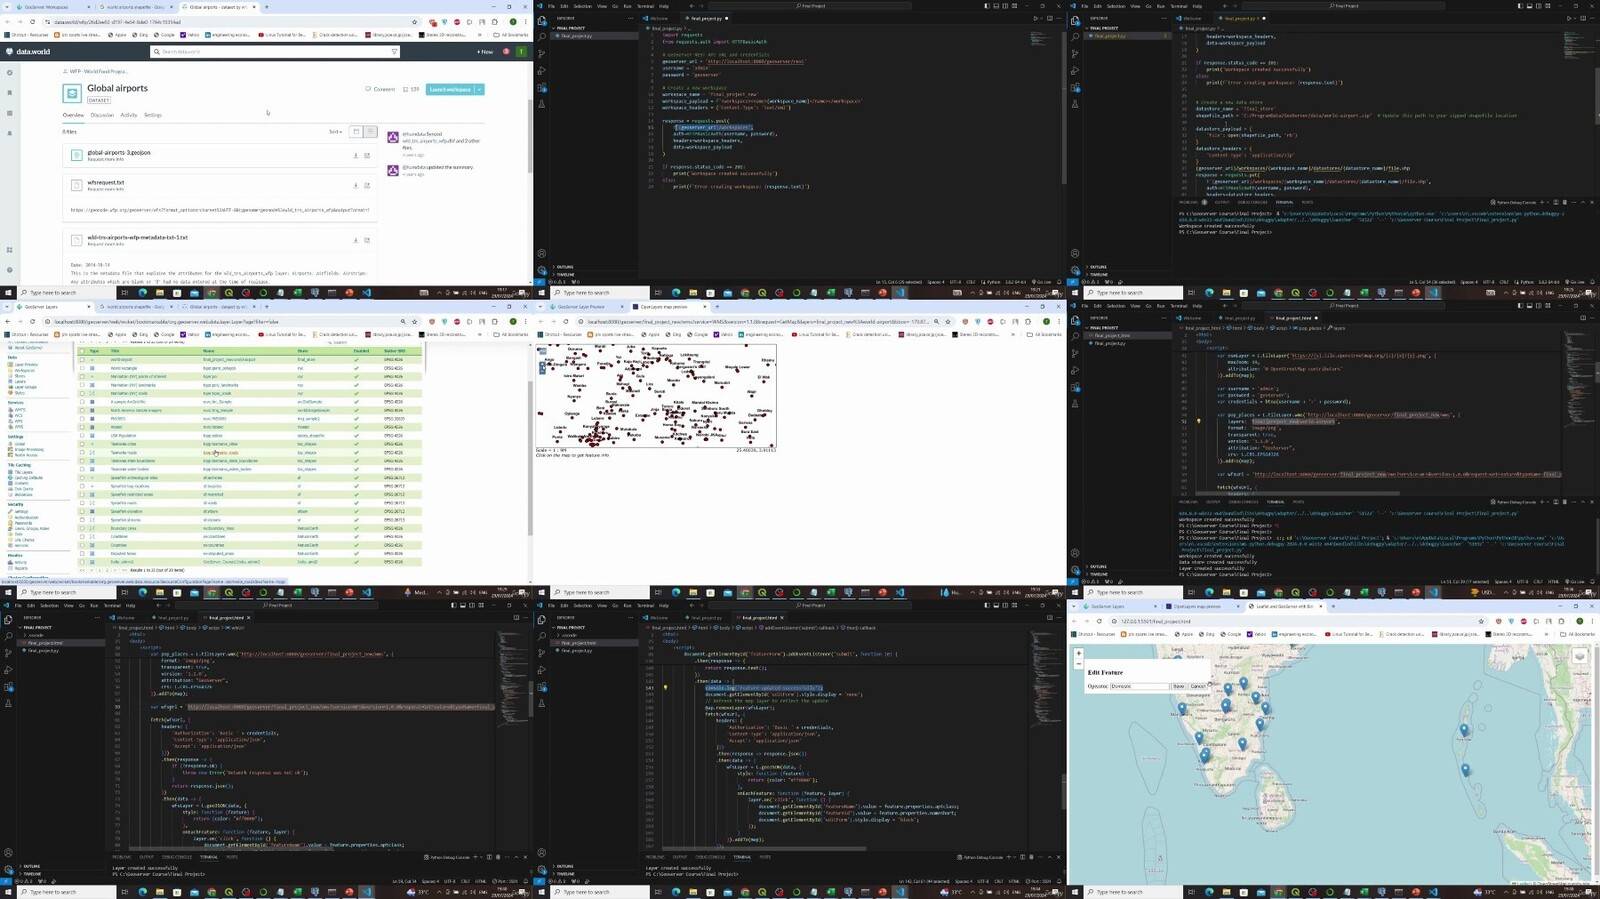
Task: Open global-airports-3.geojson file link
Action: click(x=118, y=153)
